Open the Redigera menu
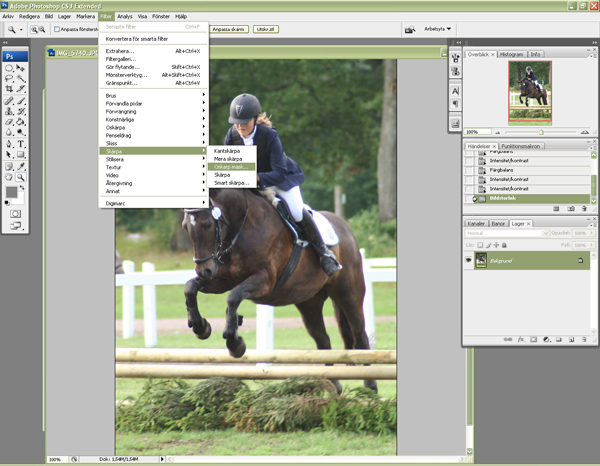The image size is (600, 466). click(29, 16)
